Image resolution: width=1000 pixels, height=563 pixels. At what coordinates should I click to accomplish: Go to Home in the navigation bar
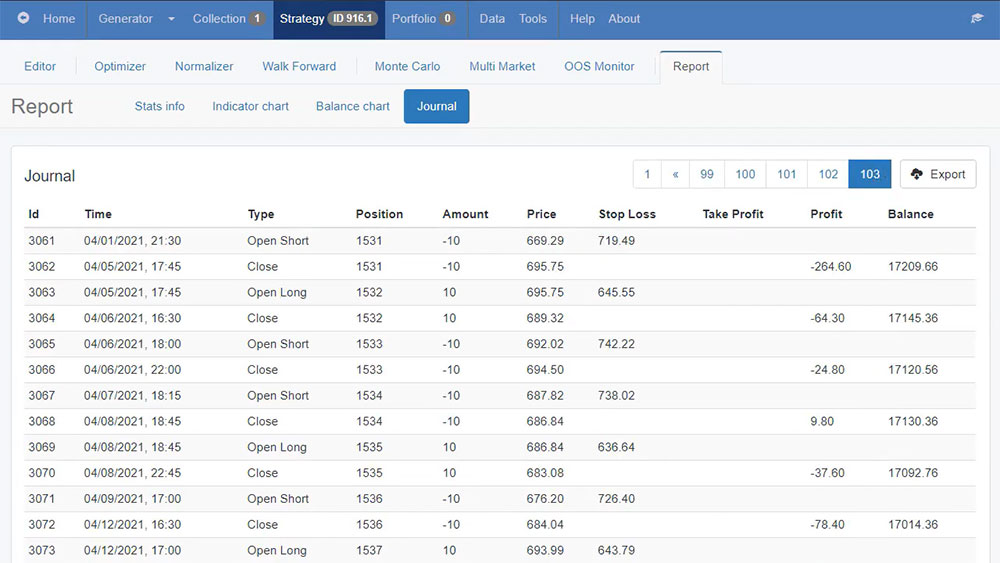pyautogui.click(x=59, y=19)
